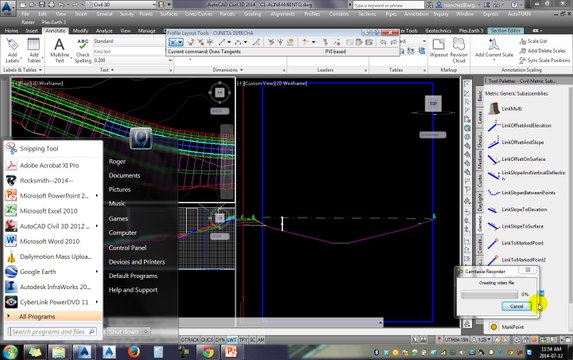Screen dimensions: 573x360
Task: Open the Civil 3D workspace dropdown
Action: 121,5
